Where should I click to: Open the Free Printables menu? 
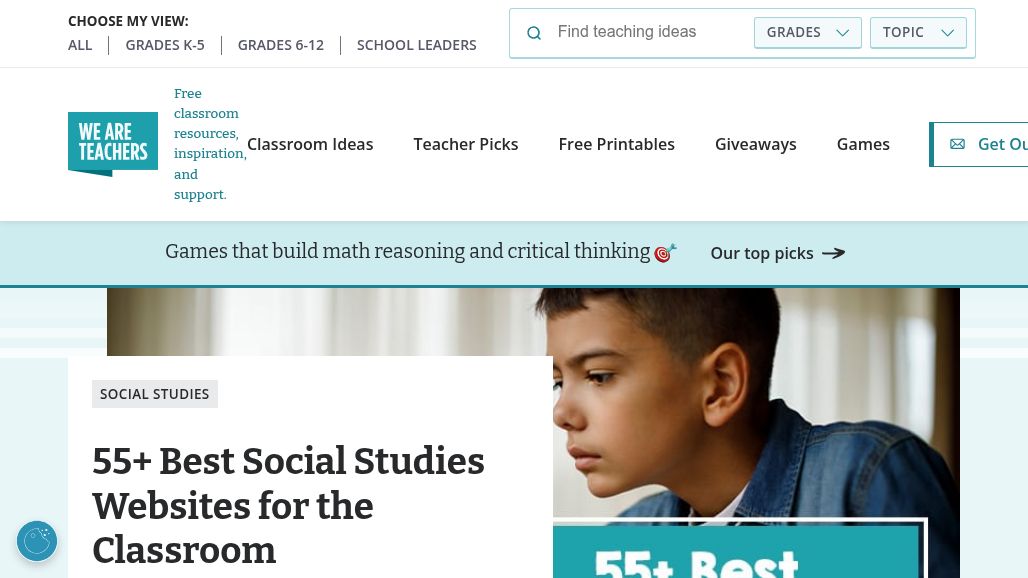click(x=616, y=144)
